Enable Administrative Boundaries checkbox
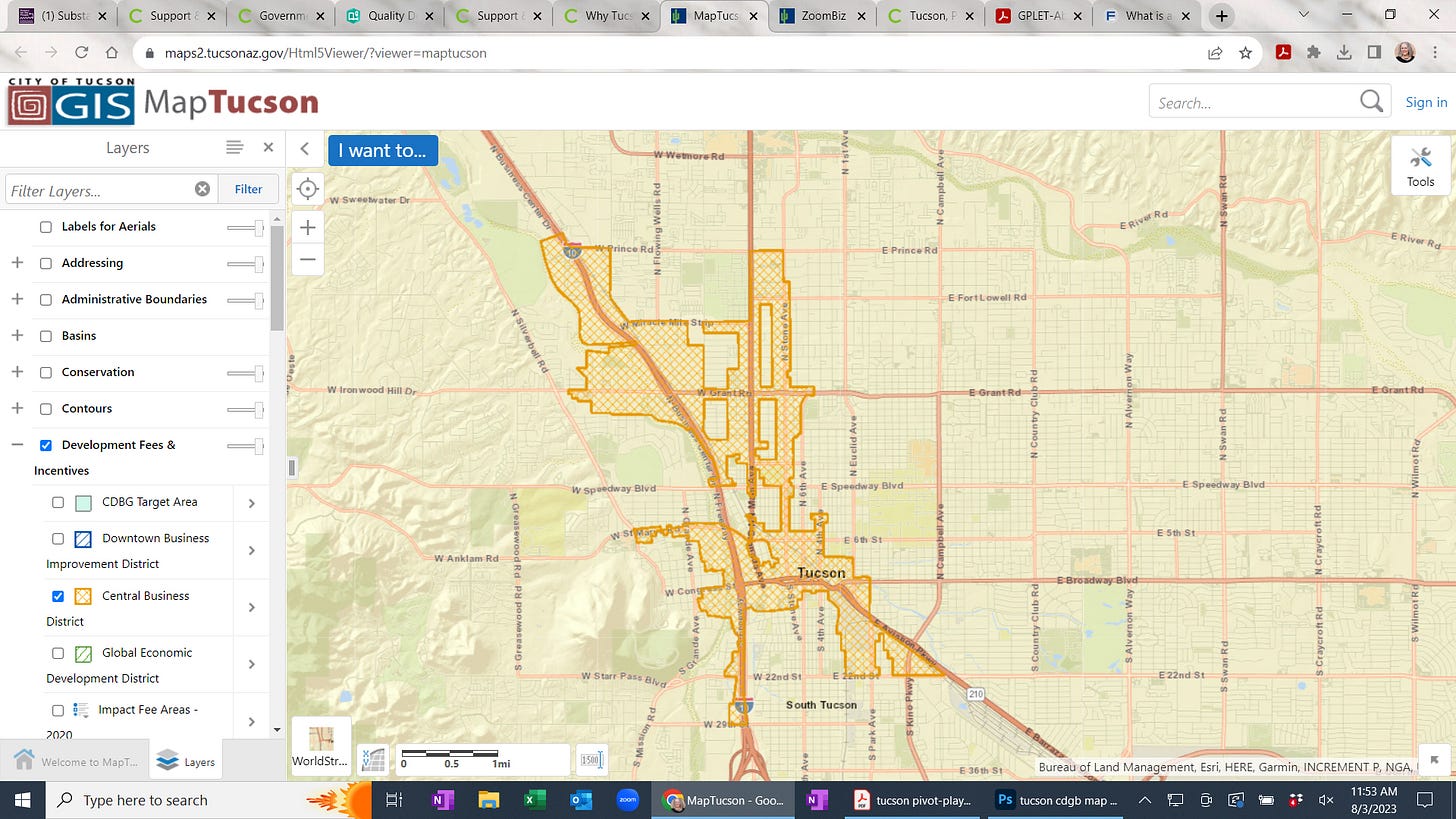 pos(46,300)
